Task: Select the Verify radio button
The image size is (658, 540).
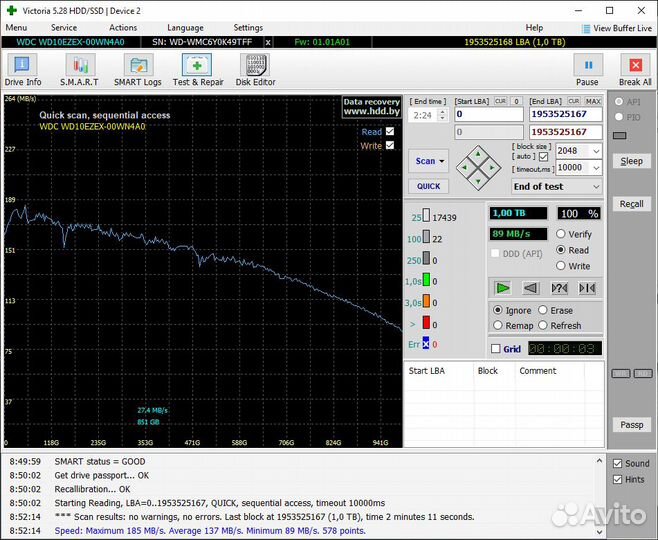Action: 561,234
